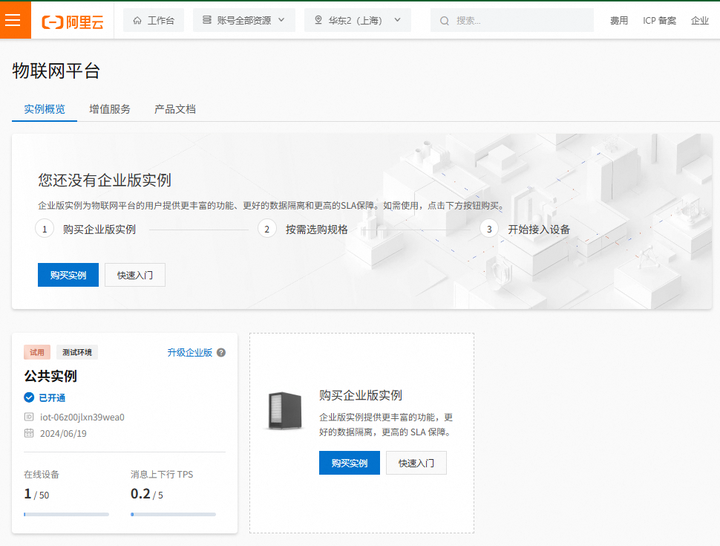Switch to the 实例概览 tab
This screenshot has height=546, width=720.
point(45,109)
